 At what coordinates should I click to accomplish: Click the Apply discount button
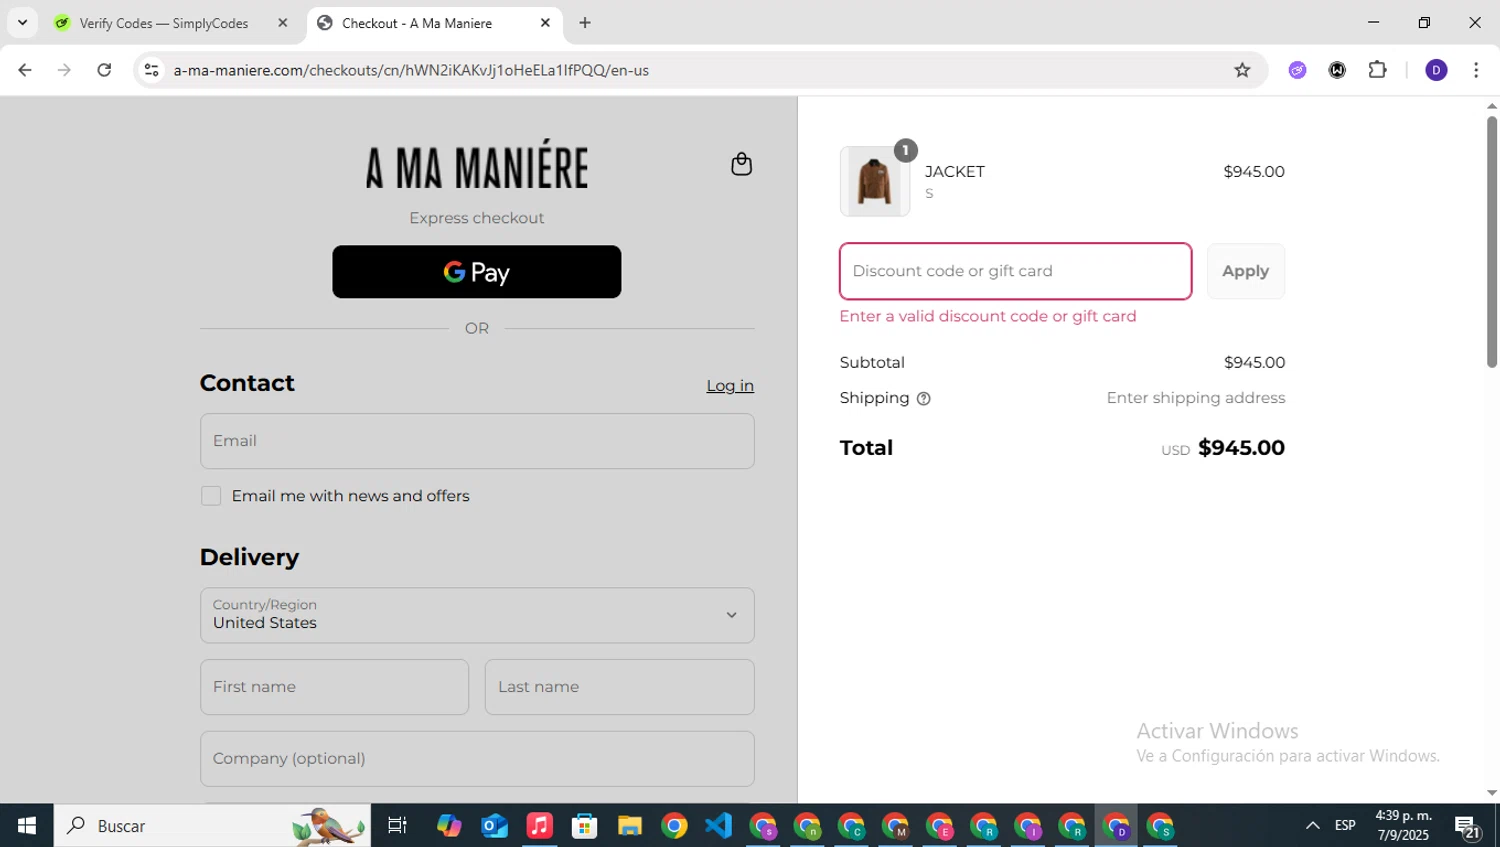pyautogui.click(x=1245, y=271)
